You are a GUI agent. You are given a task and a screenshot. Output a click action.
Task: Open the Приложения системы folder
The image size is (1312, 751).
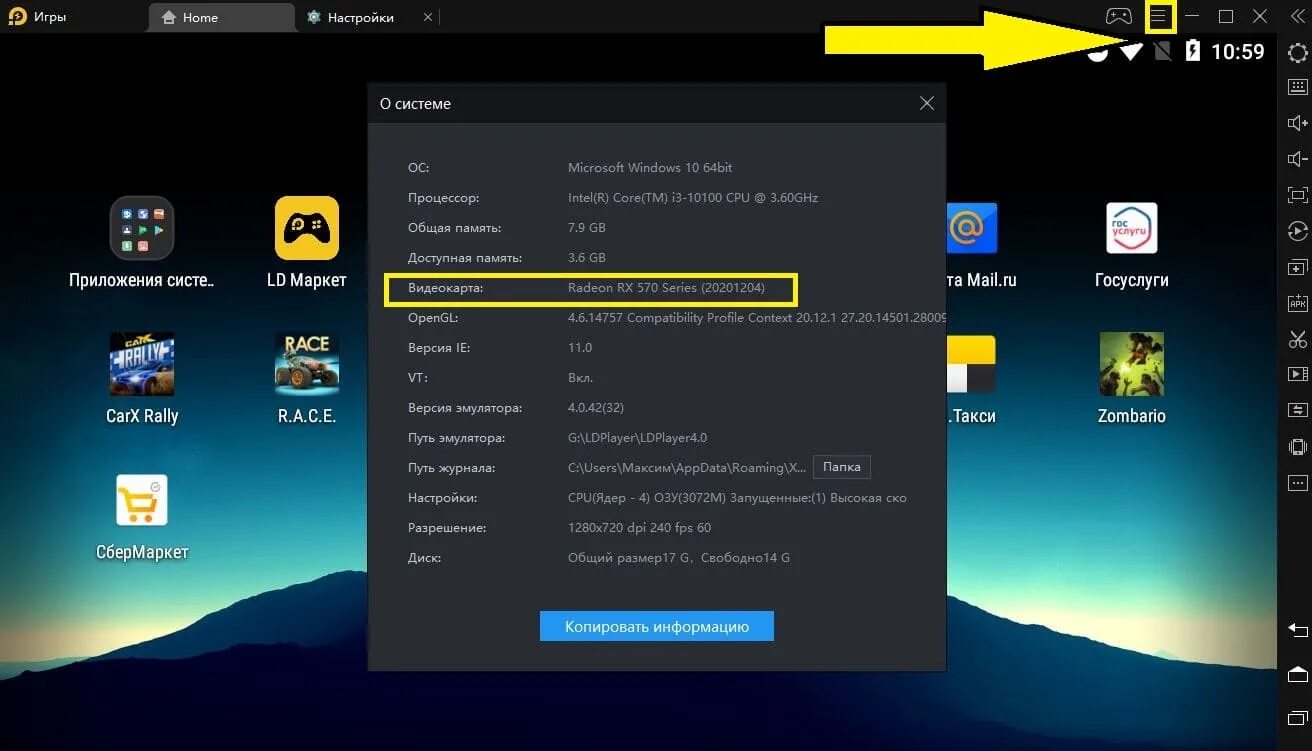coord(141,228)
